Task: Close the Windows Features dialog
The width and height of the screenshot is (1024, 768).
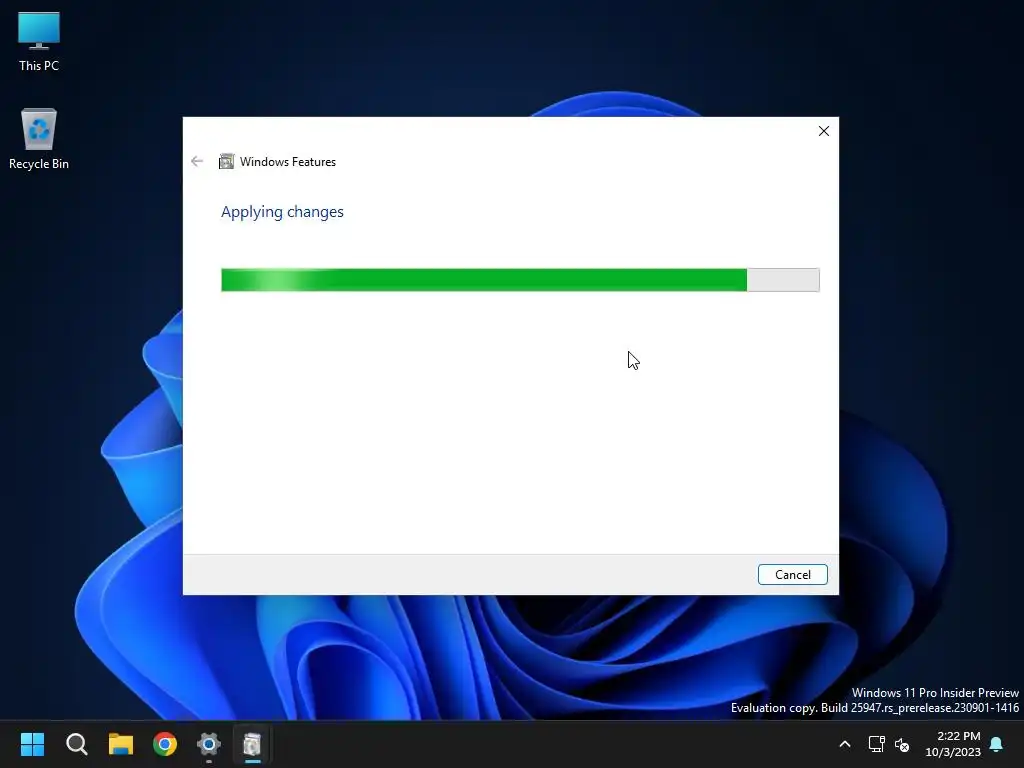Action: [824, 131]
